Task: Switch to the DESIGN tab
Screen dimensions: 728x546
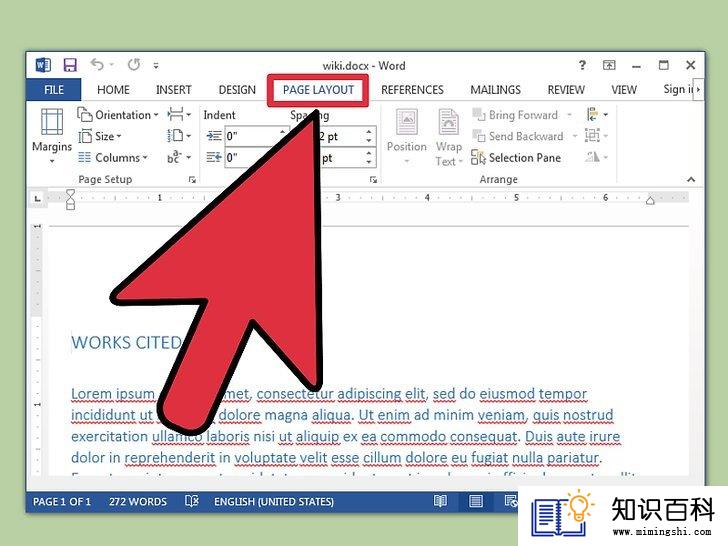Action: [x=237, y=90]
